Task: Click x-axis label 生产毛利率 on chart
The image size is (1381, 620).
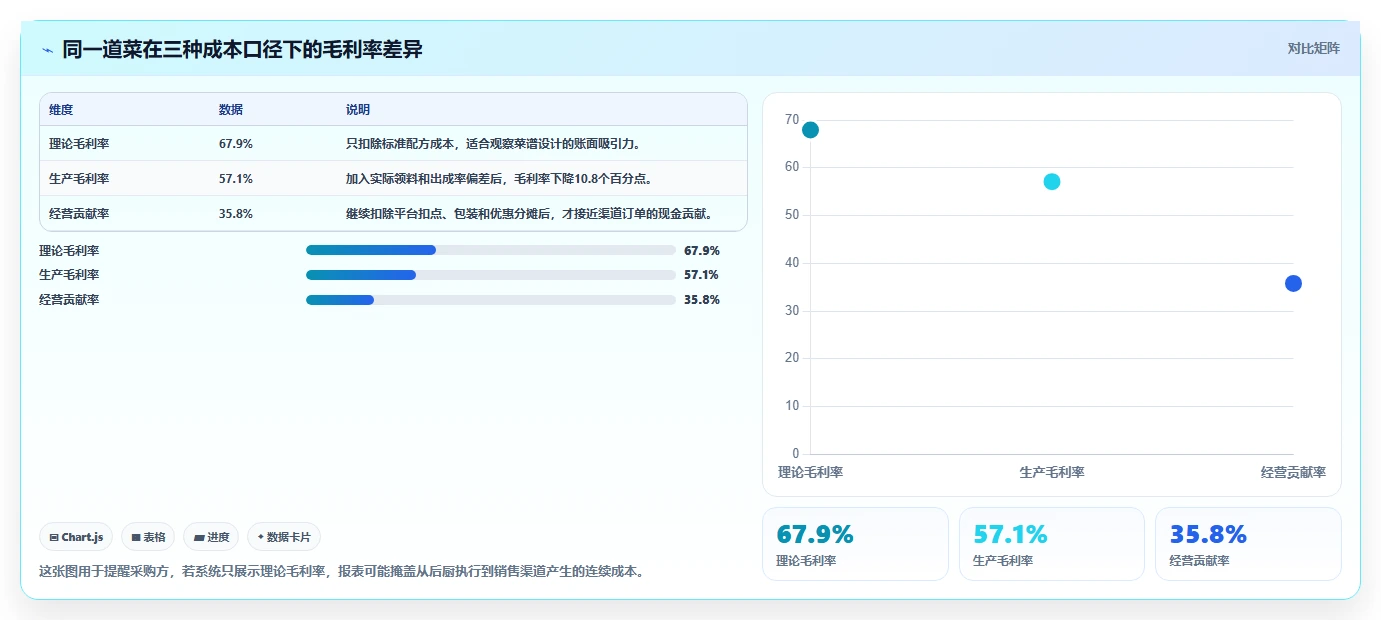Action: [x=1052, y=472]
